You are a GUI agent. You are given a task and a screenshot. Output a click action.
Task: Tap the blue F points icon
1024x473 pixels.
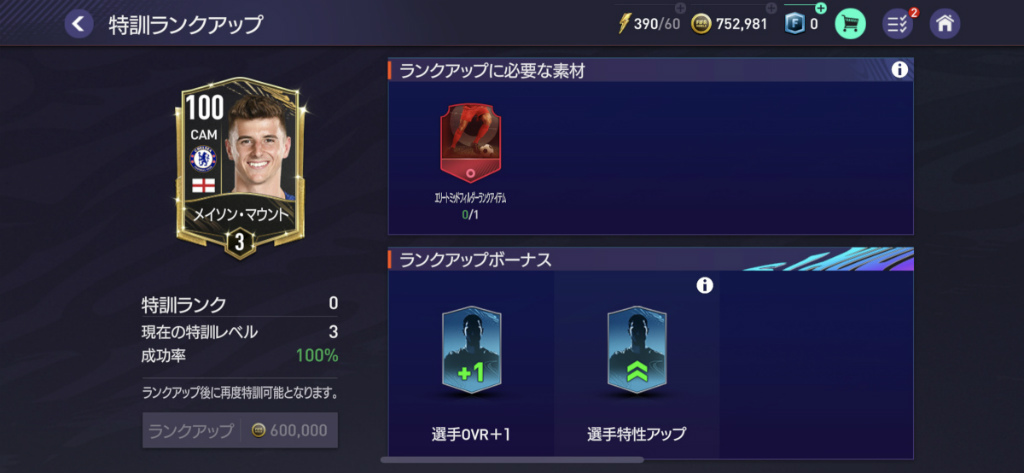coord(794,25)
